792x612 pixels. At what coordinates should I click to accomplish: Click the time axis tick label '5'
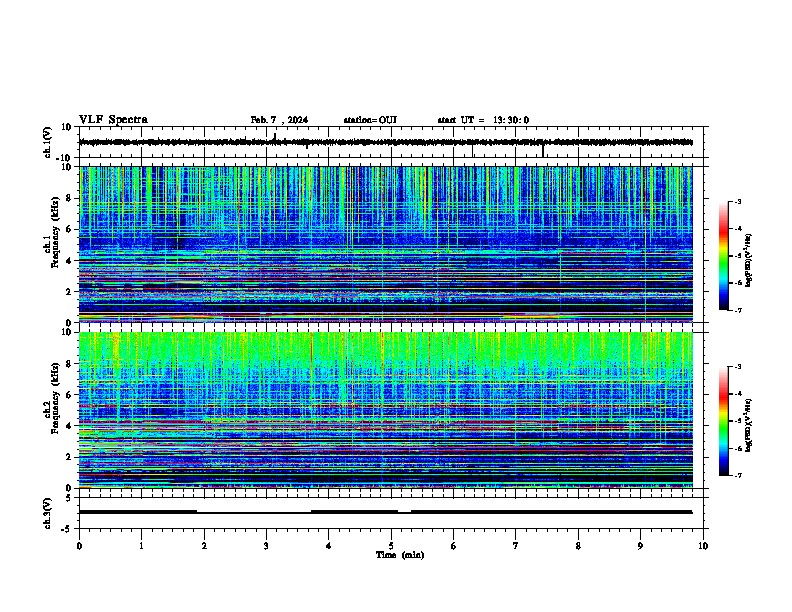click(391, 545)
